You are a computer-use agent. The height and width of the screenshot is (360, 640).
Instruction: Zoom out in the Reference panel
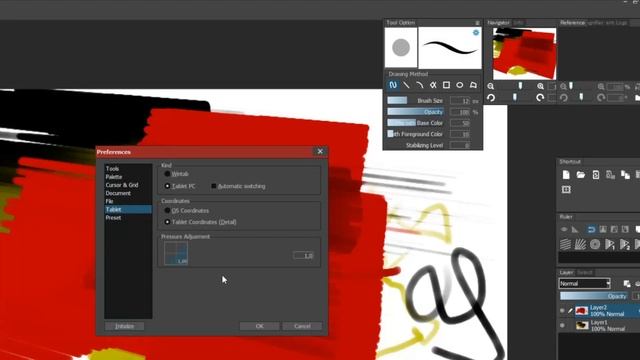tap(563, 86)
